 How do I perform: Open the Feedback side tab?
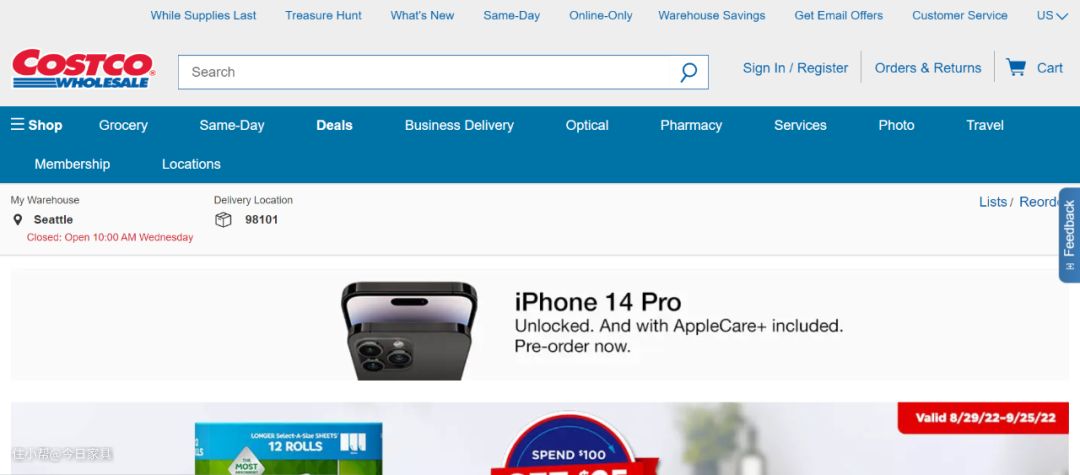point(1069,235)
